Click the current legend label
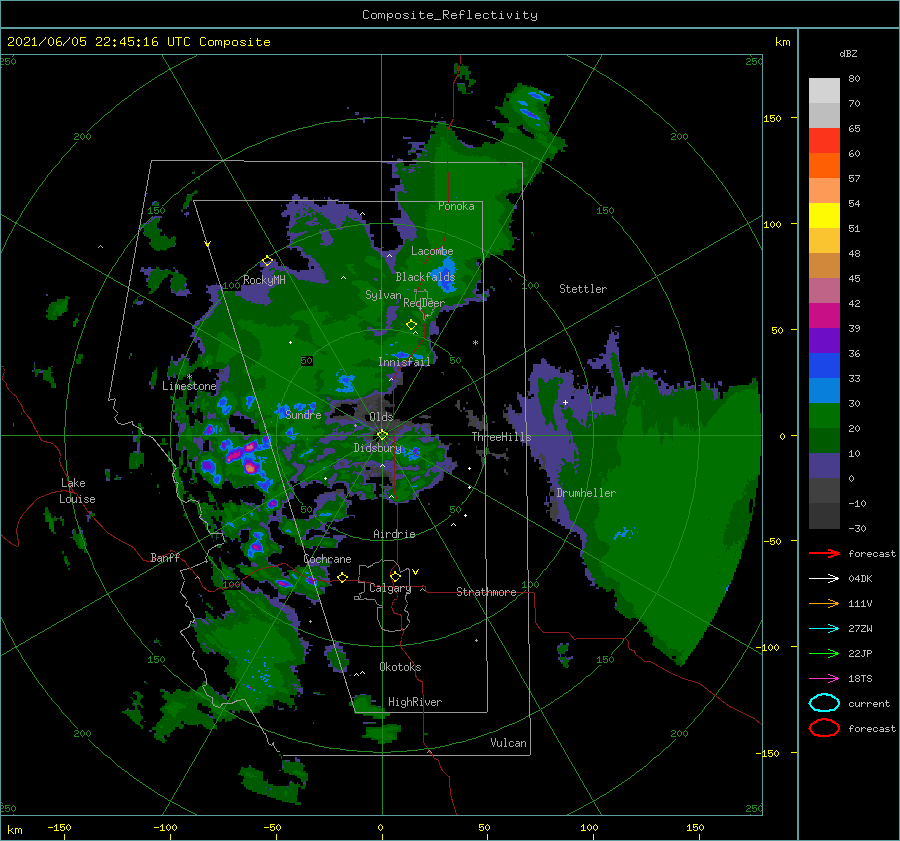 coord(869,704)
